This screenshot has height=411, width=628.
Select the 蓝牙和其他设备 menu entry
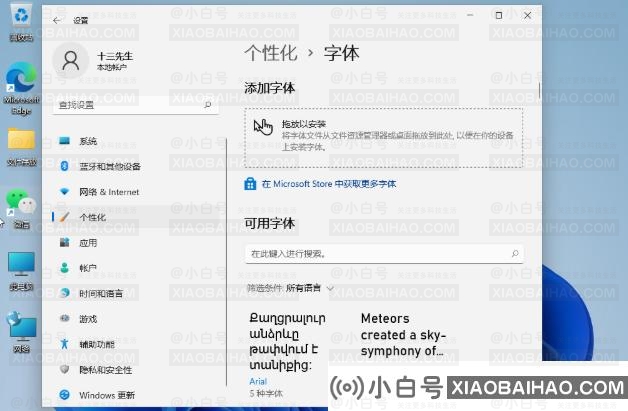136,166
